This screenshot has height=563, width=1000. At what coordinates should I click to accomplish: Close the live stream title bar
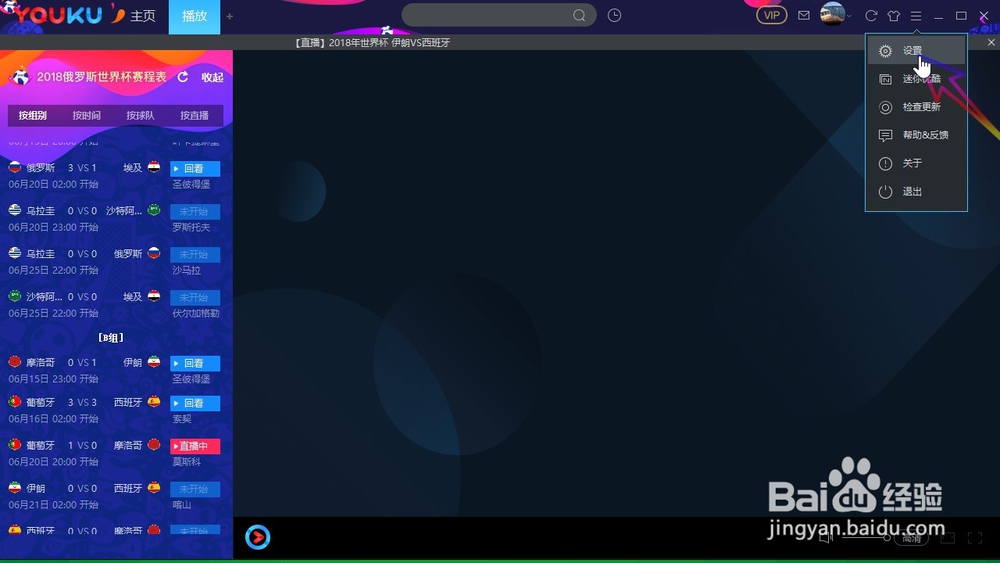pos(991,43)
